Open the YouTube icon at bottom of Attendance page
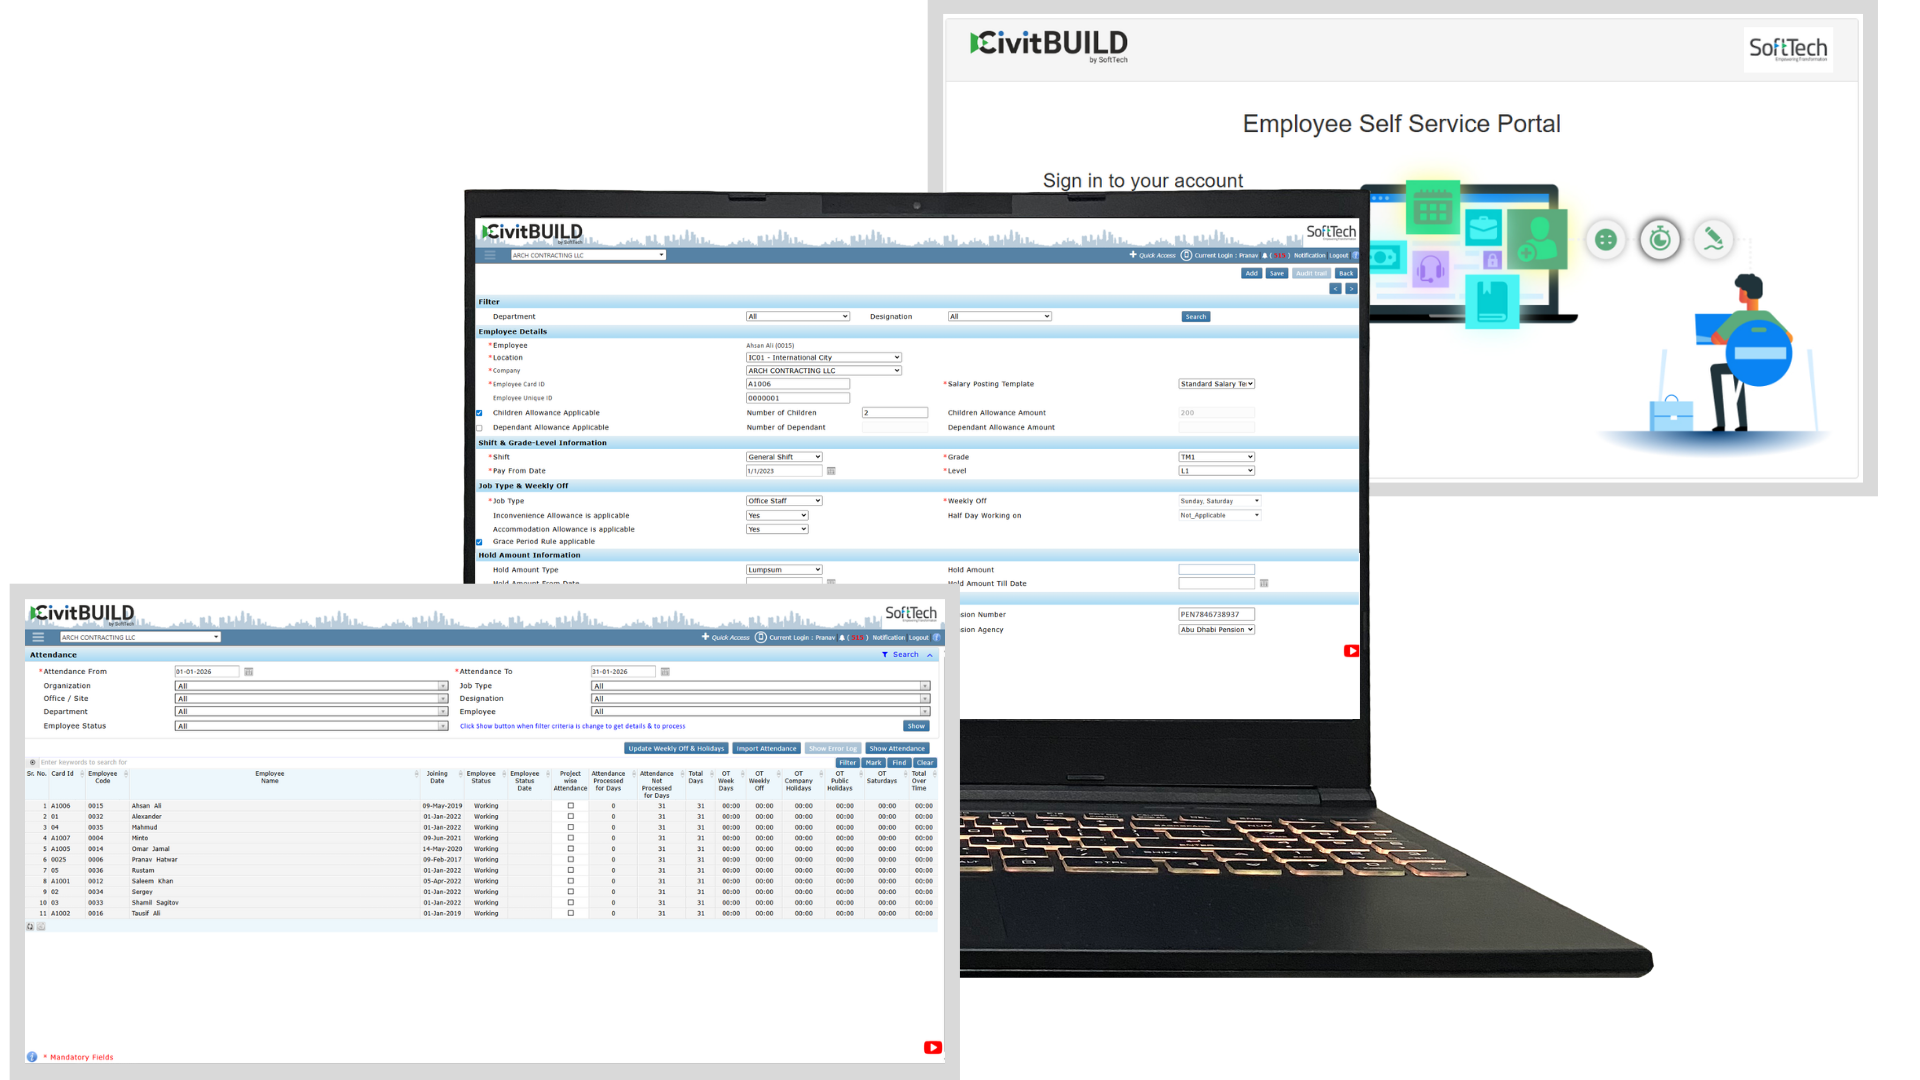This screenshot has width=1920, height=1080. [x=932, y=1047]
